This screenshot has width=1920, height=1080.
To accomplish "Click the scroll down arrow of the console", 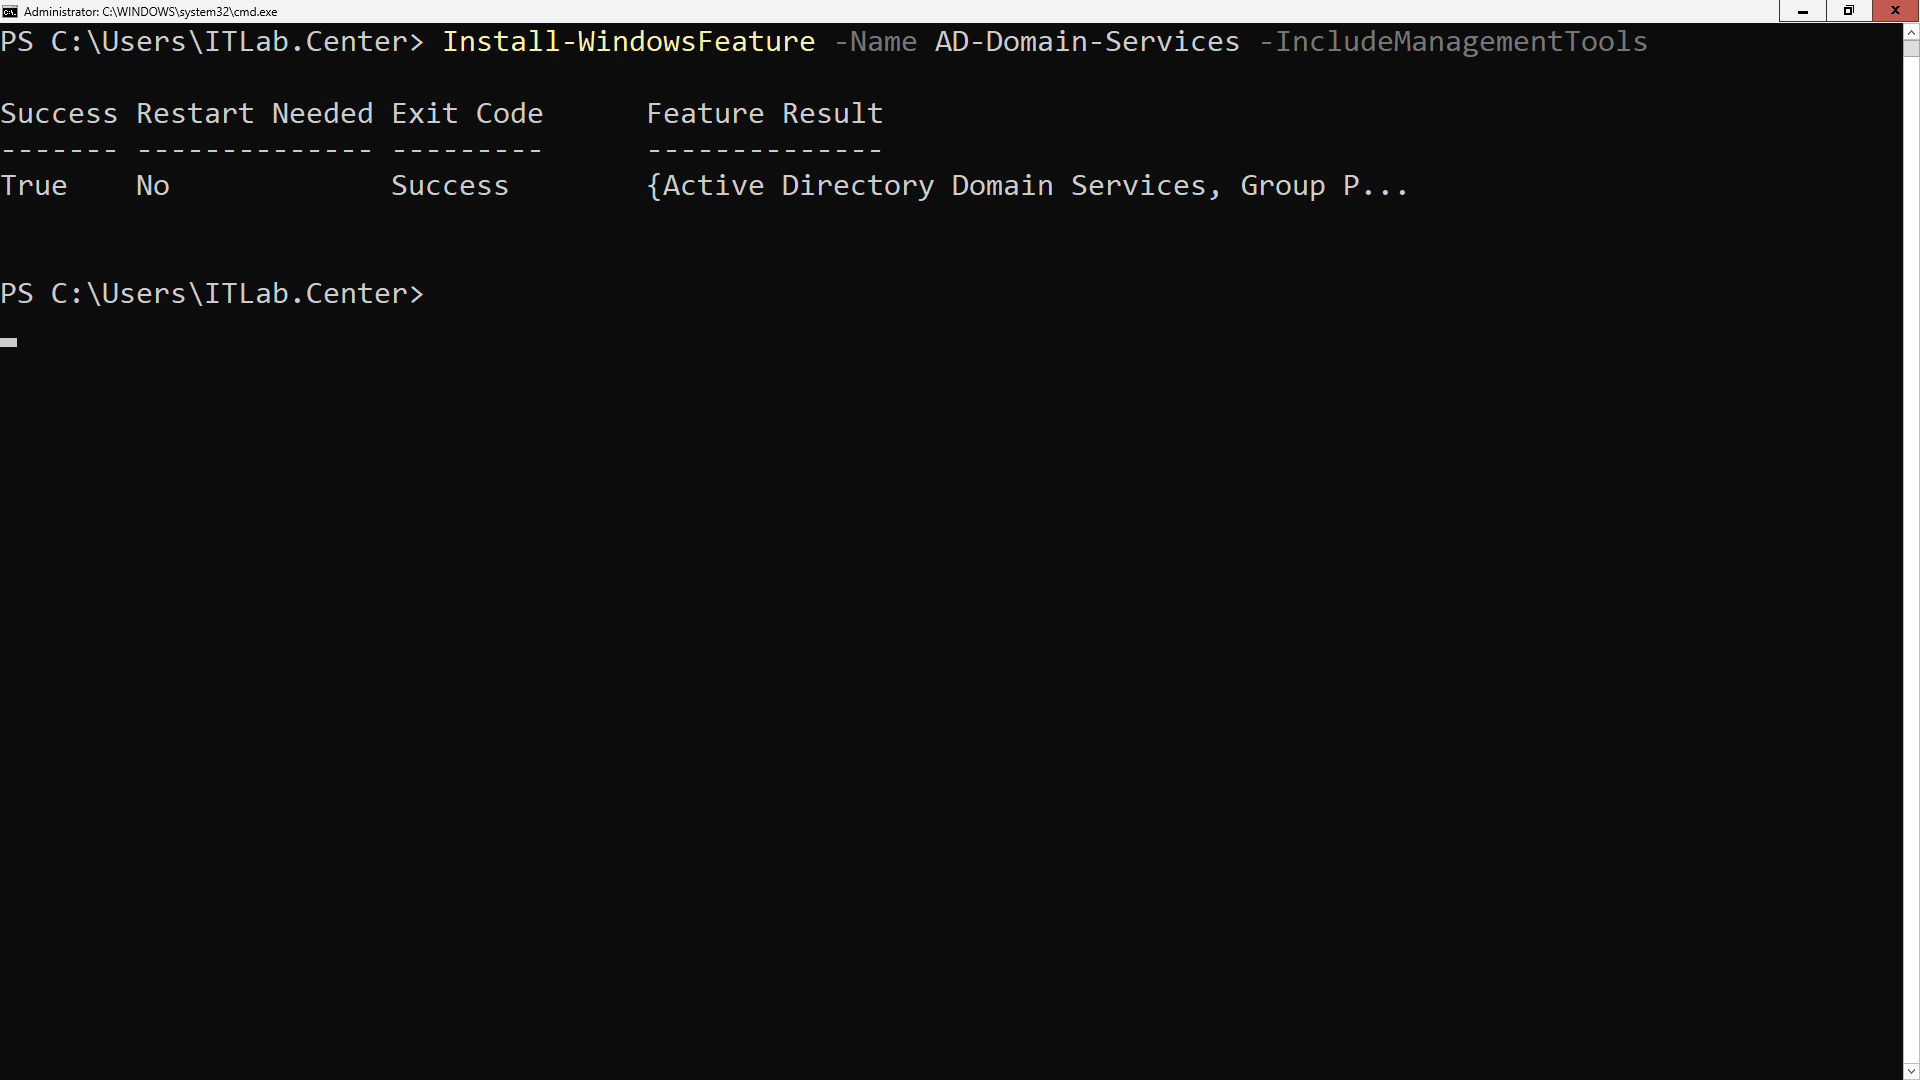I will click(x=1911, y=1071).
